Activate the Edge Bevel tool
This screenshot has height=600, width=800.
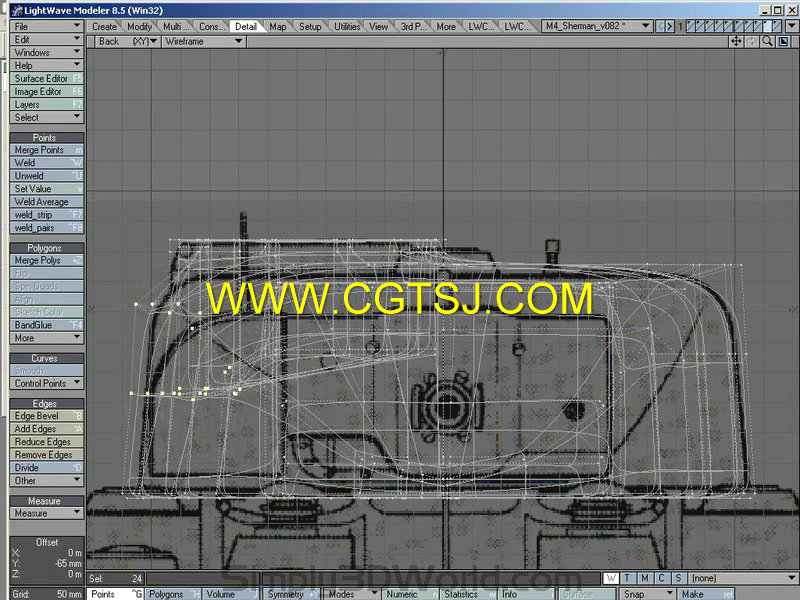(x=47, y=416)
